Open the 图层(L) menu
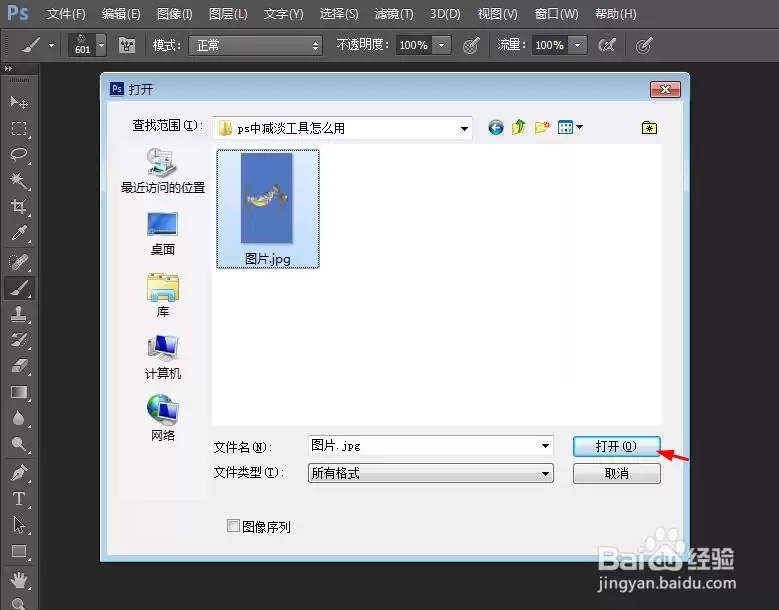 point(228,14)
